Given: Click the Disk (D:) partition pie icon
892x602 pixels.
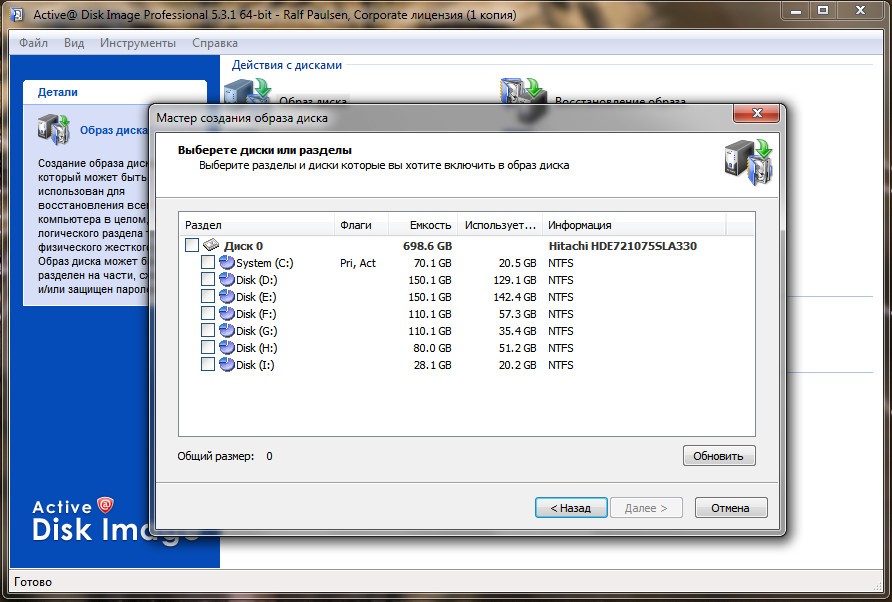Looking at the screenshot, I should [227, 279].
